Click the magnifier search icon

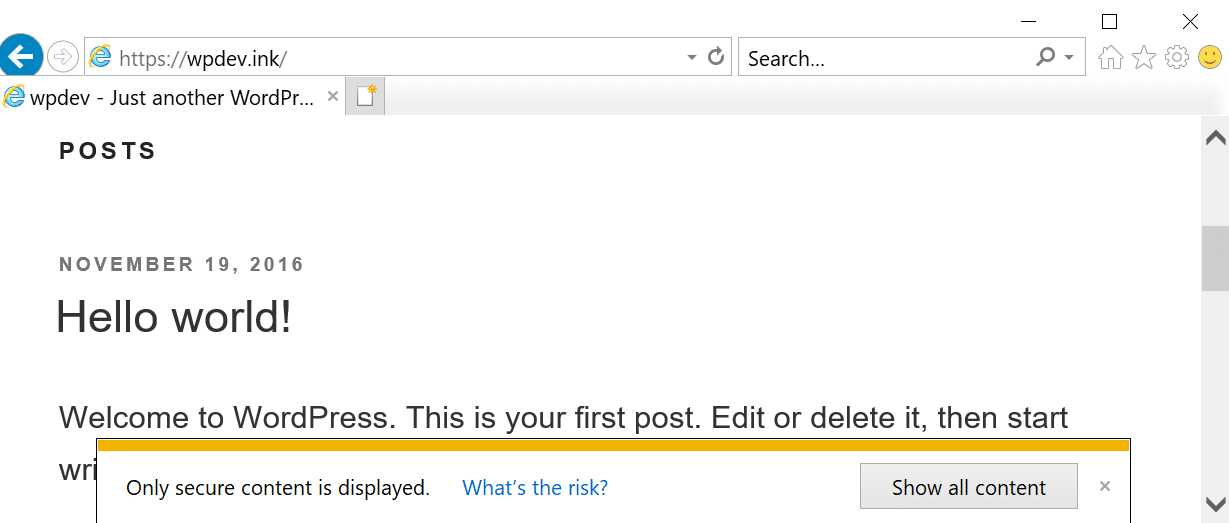[1045, 57]
